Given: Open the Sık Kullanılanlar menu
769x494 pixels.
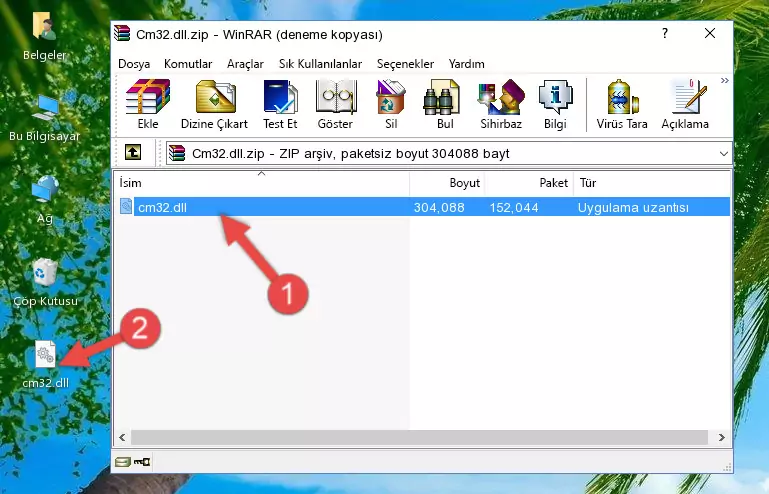Looking at the screenshot, I should click(x=320, y=64).
